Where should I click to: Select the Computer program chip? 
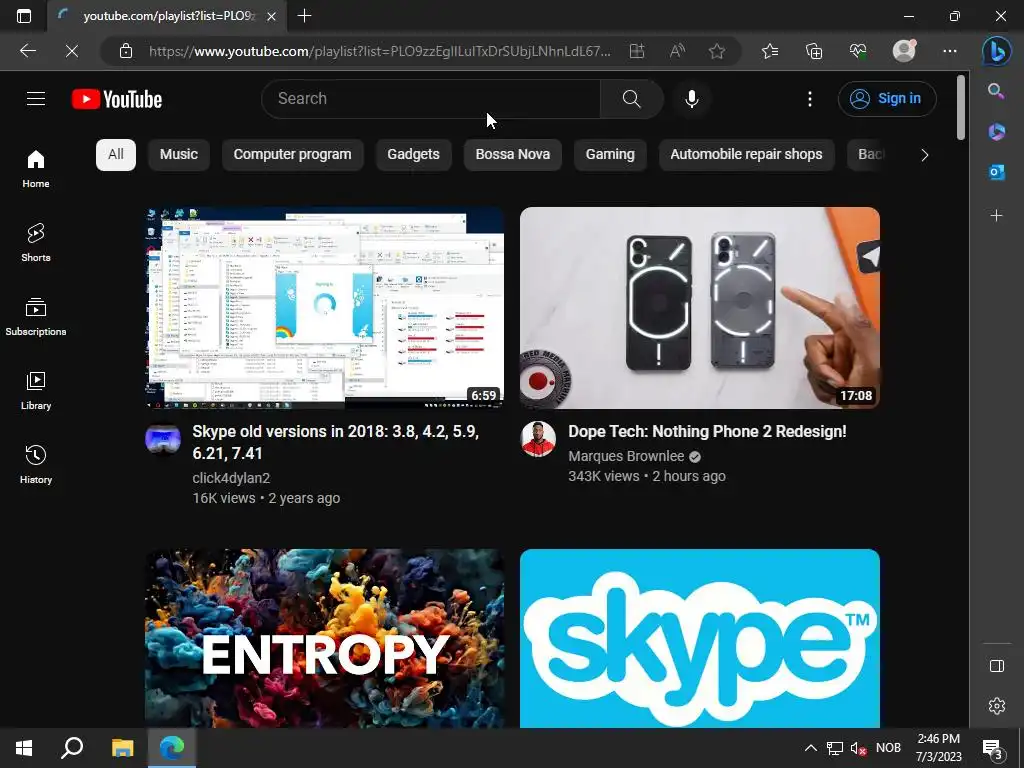293,155
